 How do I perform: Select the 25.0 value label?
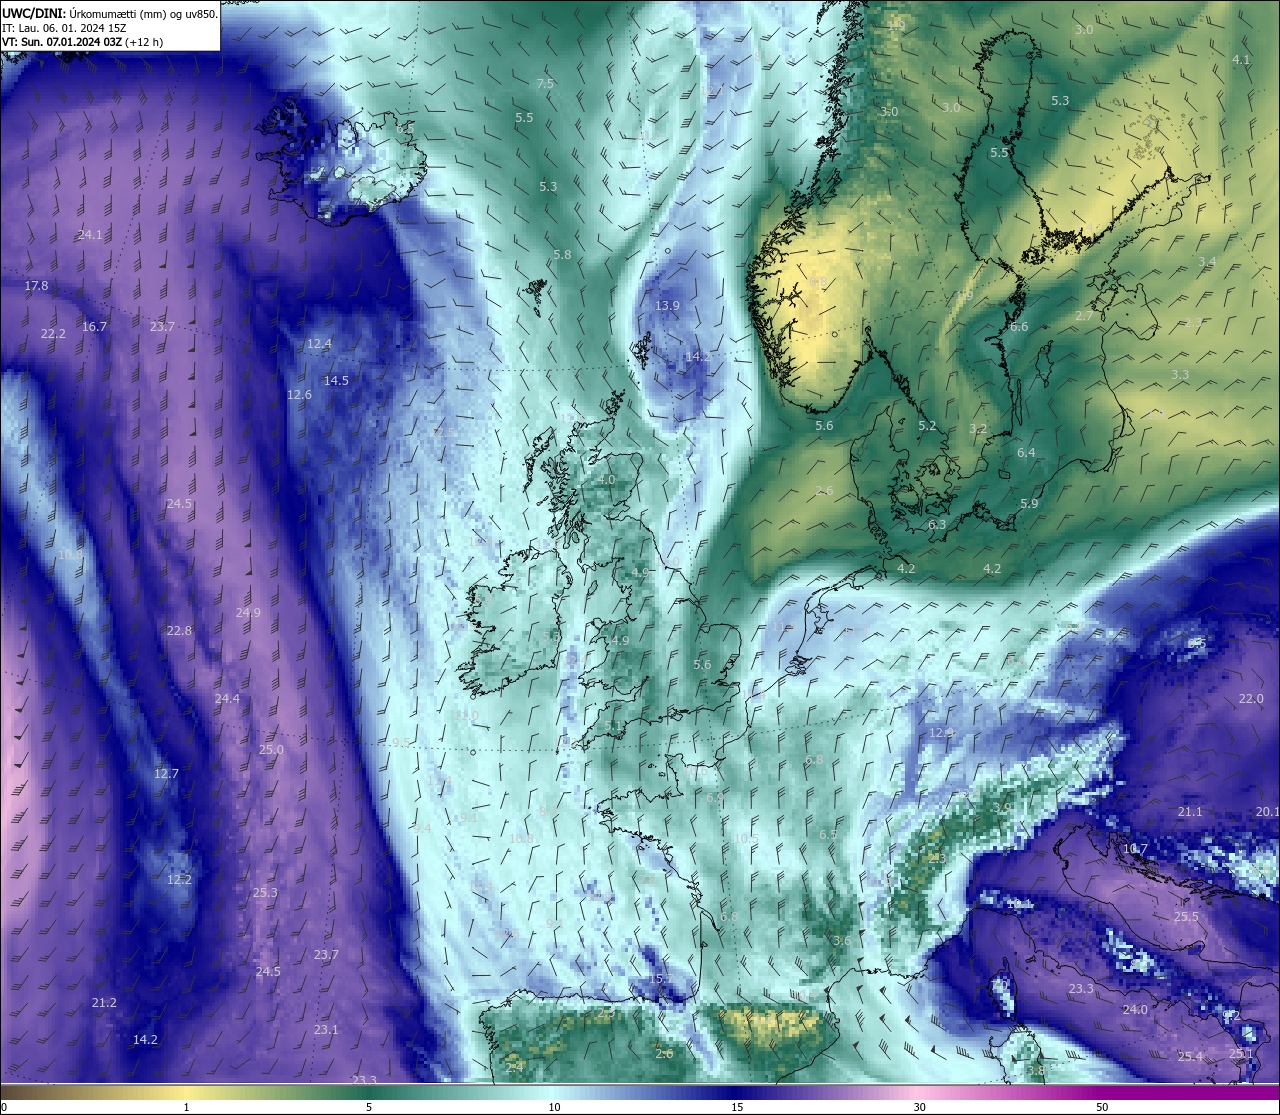[x=271, y=749]
